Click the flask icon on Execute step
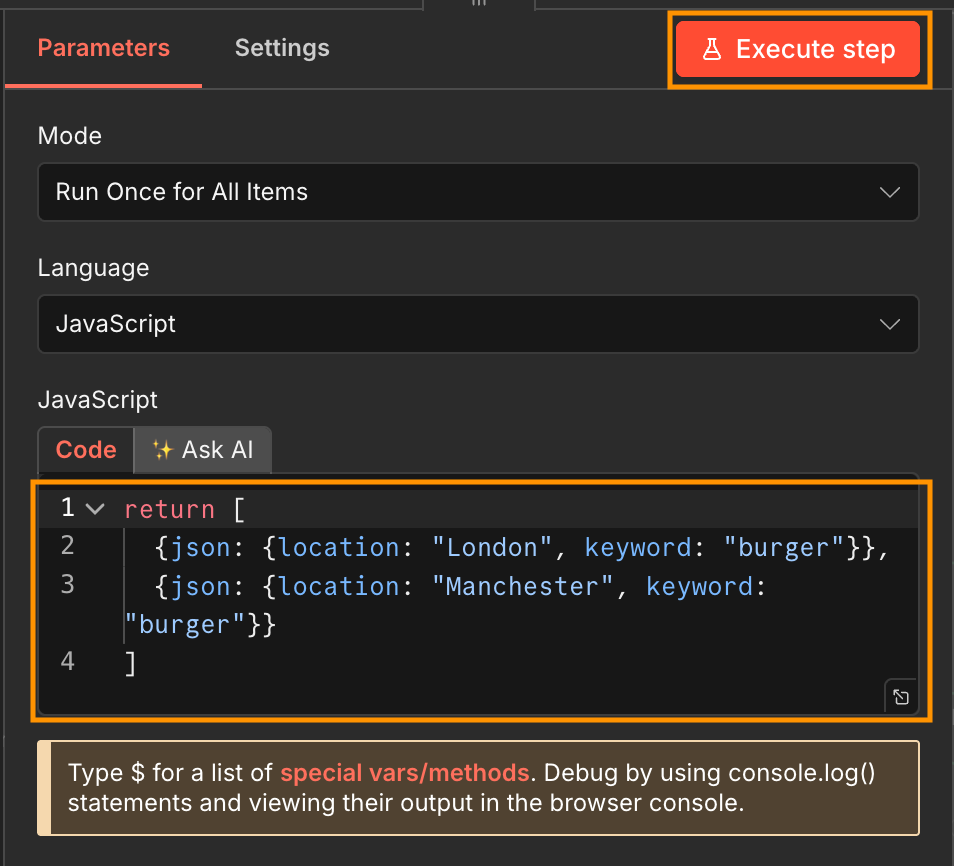 point(713,47)
